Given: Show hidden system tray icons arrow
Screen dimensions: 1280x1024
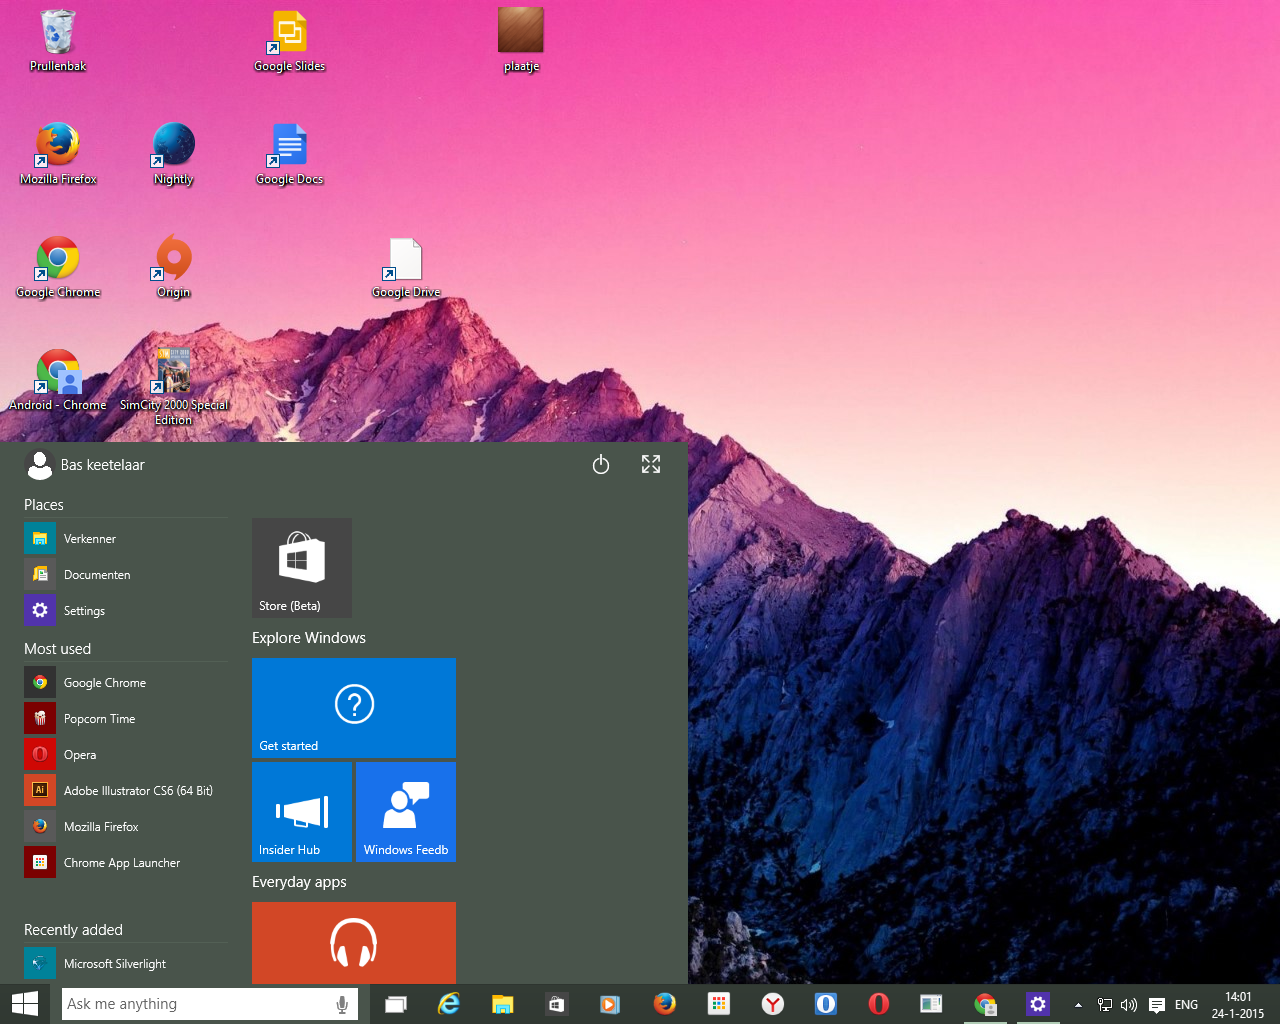Looking at the screenshot, I should point(1078,1005).
